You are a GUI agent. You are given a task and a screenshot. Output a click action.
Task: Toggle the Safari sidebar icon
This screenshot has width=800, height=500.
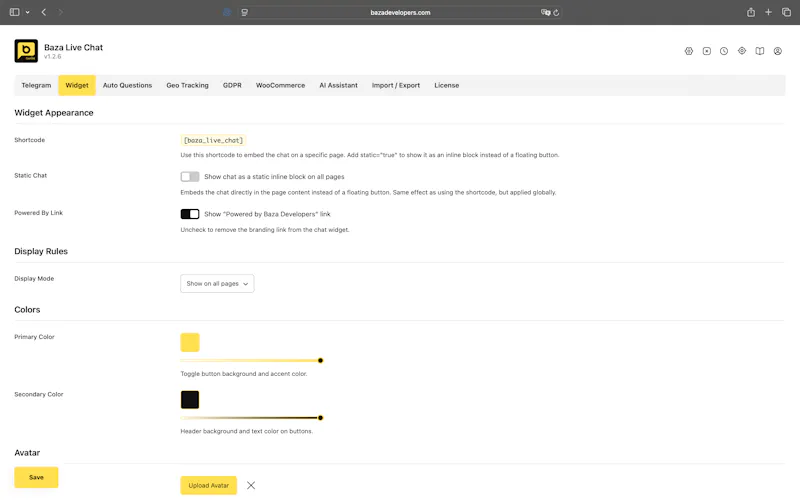(x=14, y=12)
